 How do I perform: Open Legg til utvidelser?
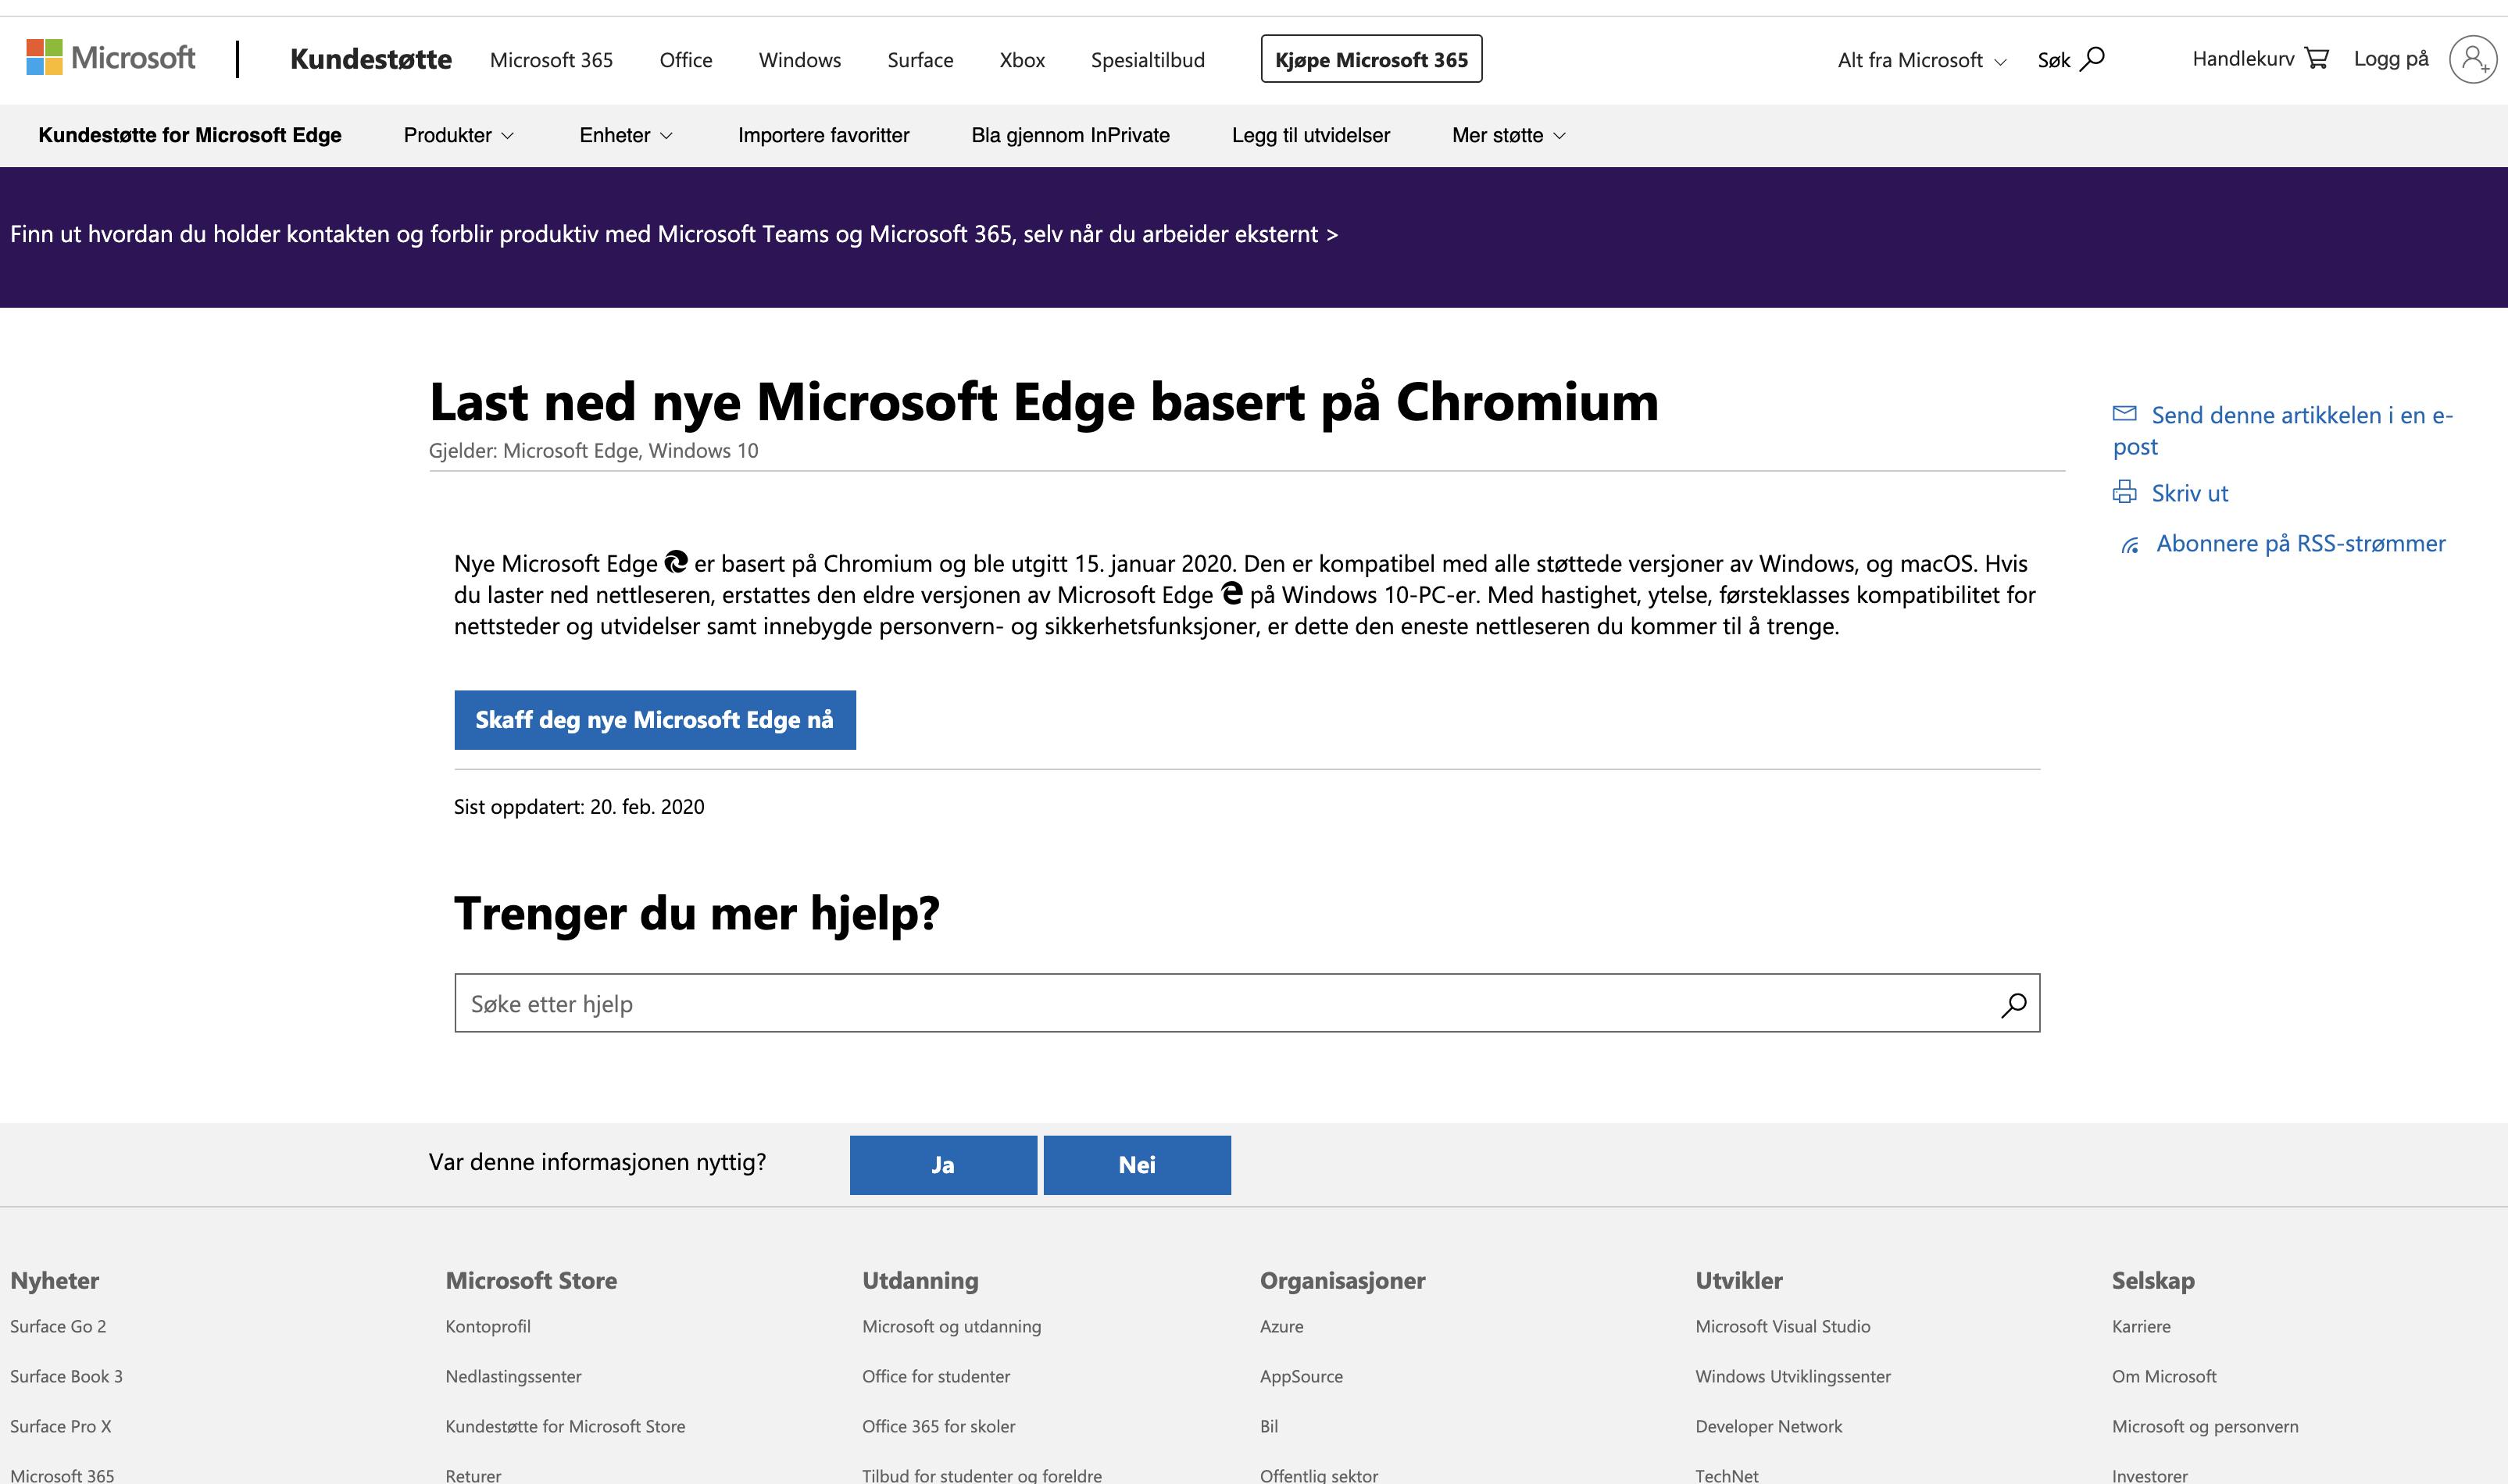(1311, 135)
